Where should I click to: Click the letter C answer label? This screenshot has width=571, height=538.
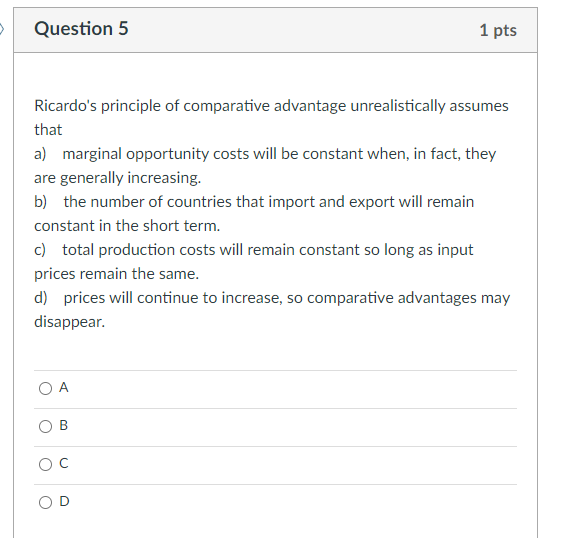64,463
